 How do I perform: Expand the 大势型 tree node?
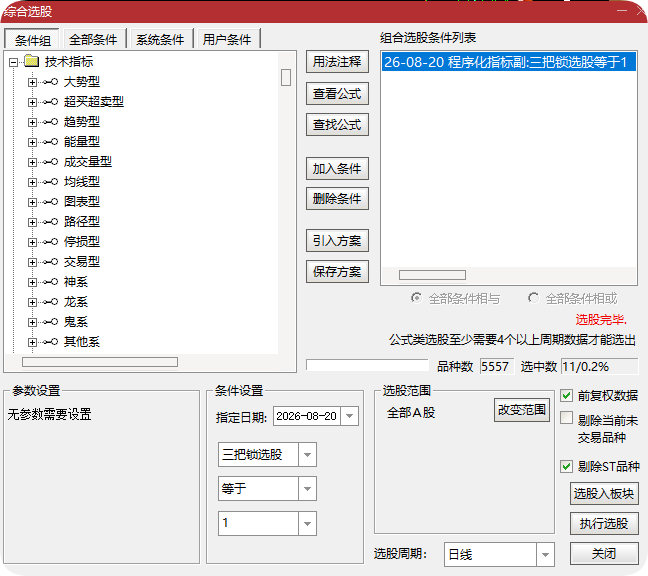pos(32,82)
